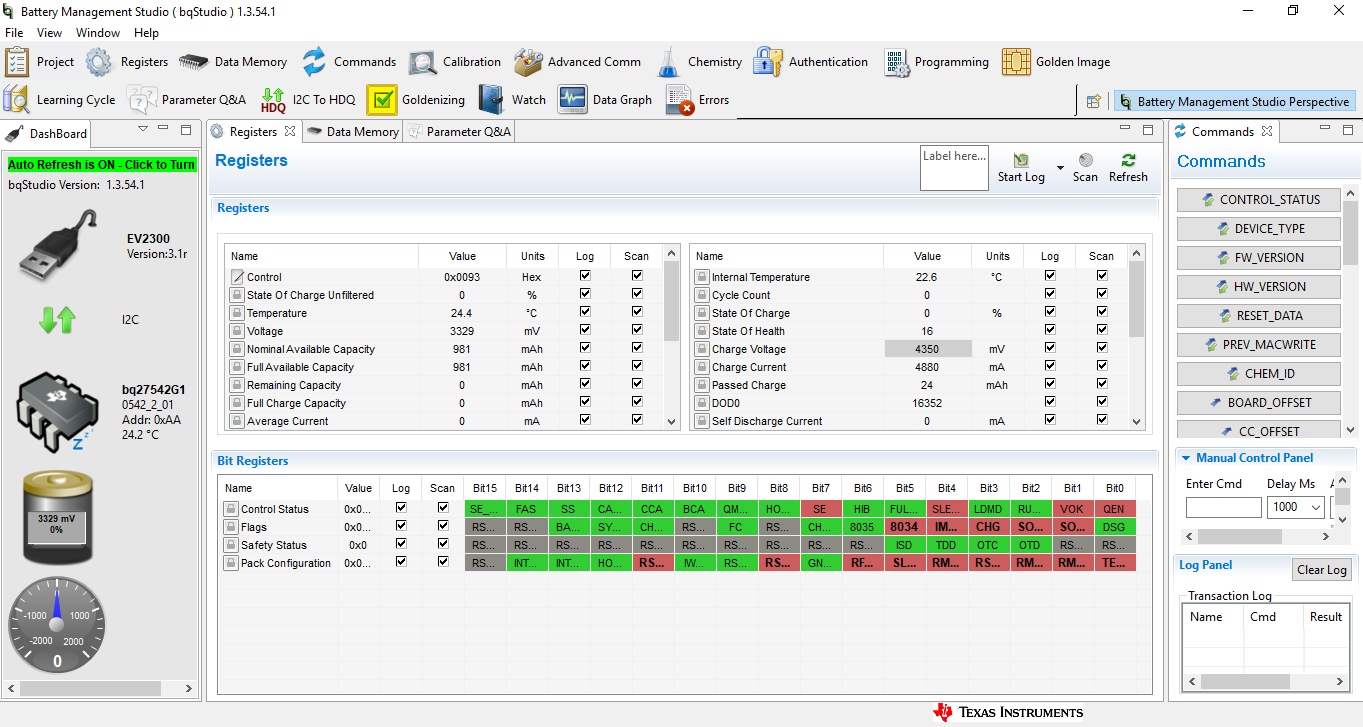Open Data Memory from the main toolbar
This screenshot has height=727, width=1363.
[193, 62]
